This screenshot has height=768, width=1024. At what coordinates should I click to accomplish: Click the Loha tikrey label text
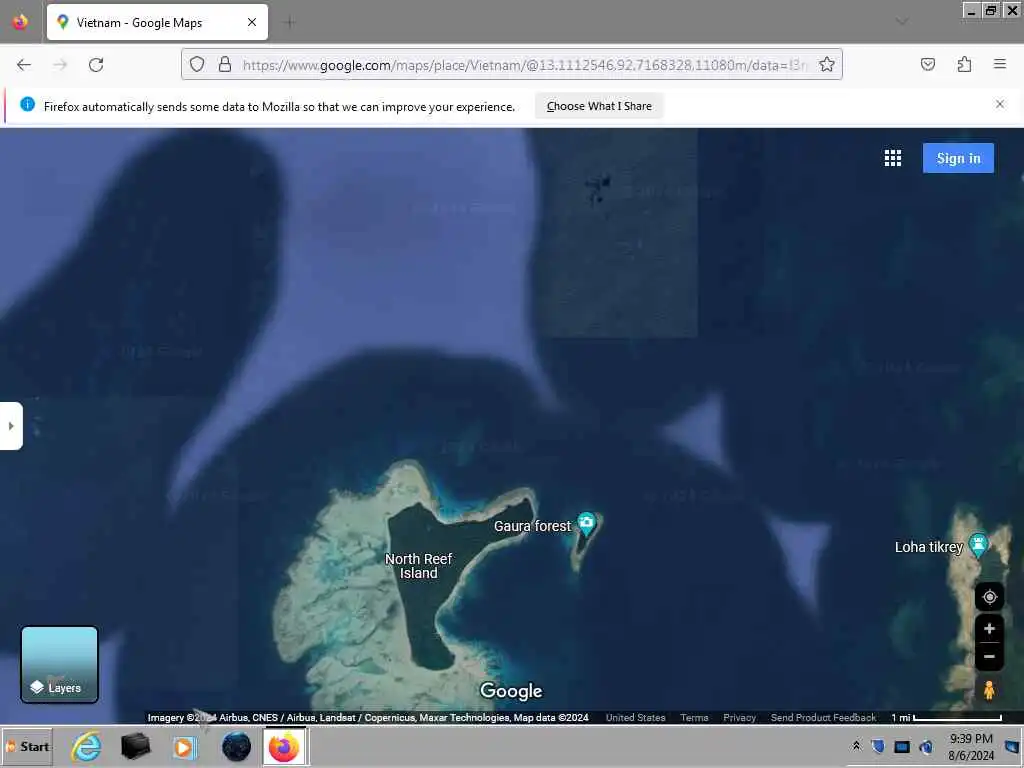(x=929, y=547)
